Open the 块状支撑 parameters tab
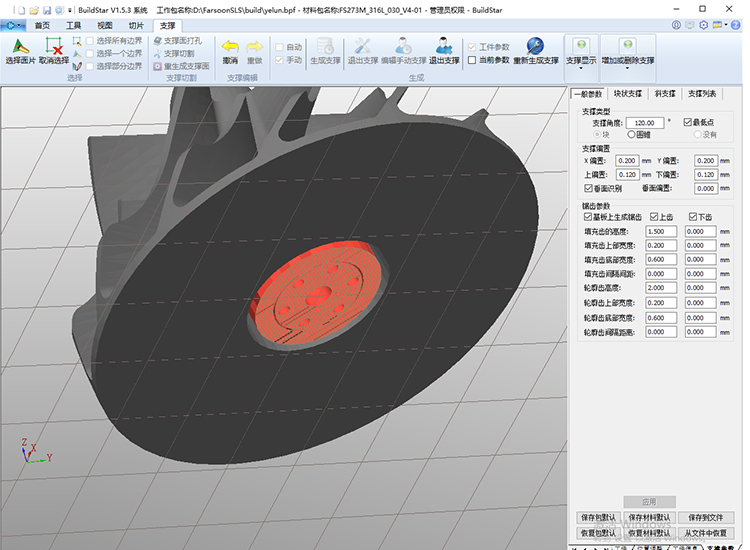The image size is (750, 550). tap(627, 94)
